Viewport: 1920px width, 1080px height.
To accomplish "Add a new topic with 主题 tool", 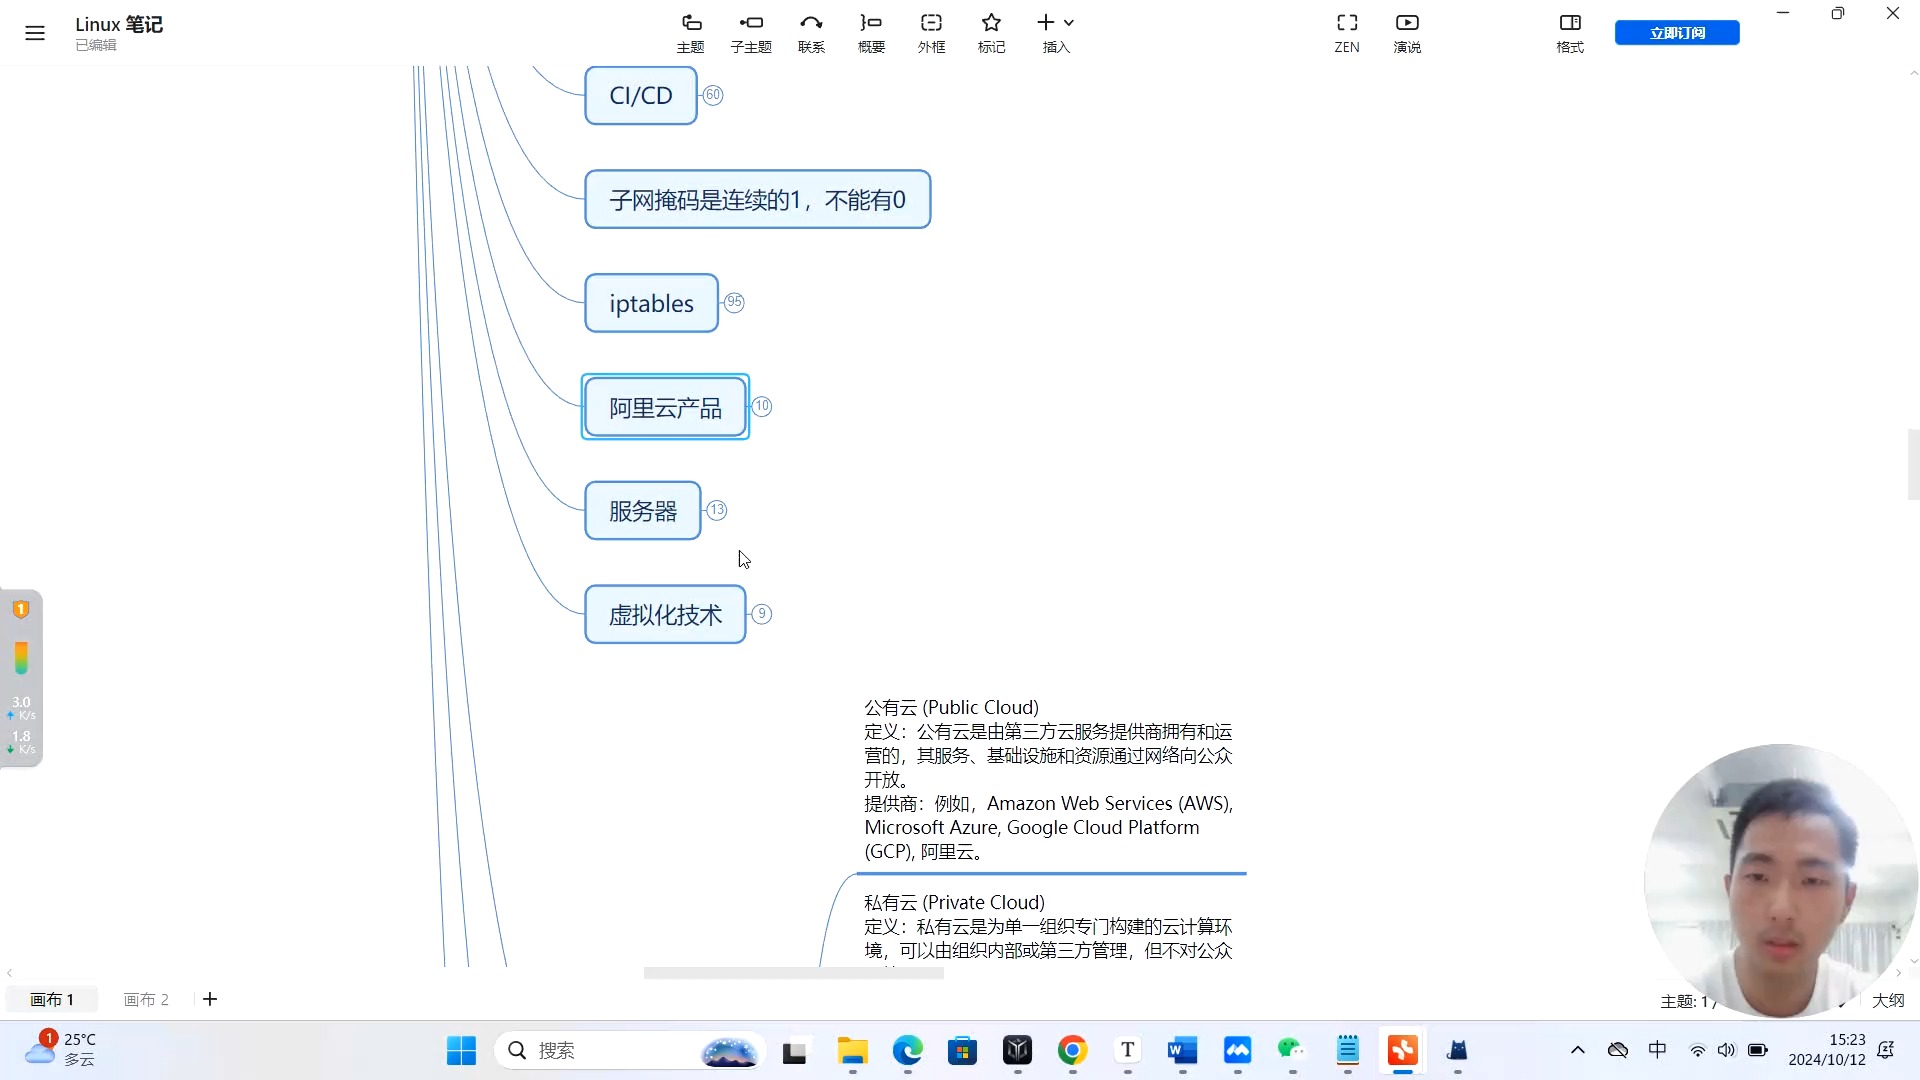I will [691, 33].
